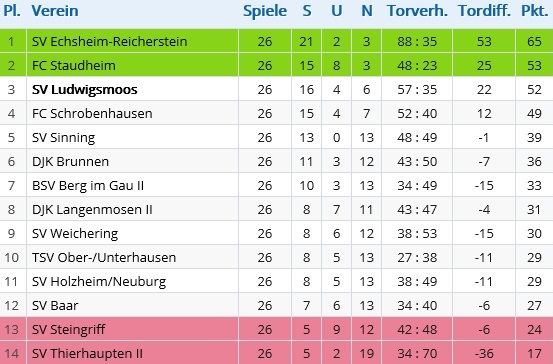Select the FC Schrobenhausen club name
553x364 pixels.
[x=92, y=113]
